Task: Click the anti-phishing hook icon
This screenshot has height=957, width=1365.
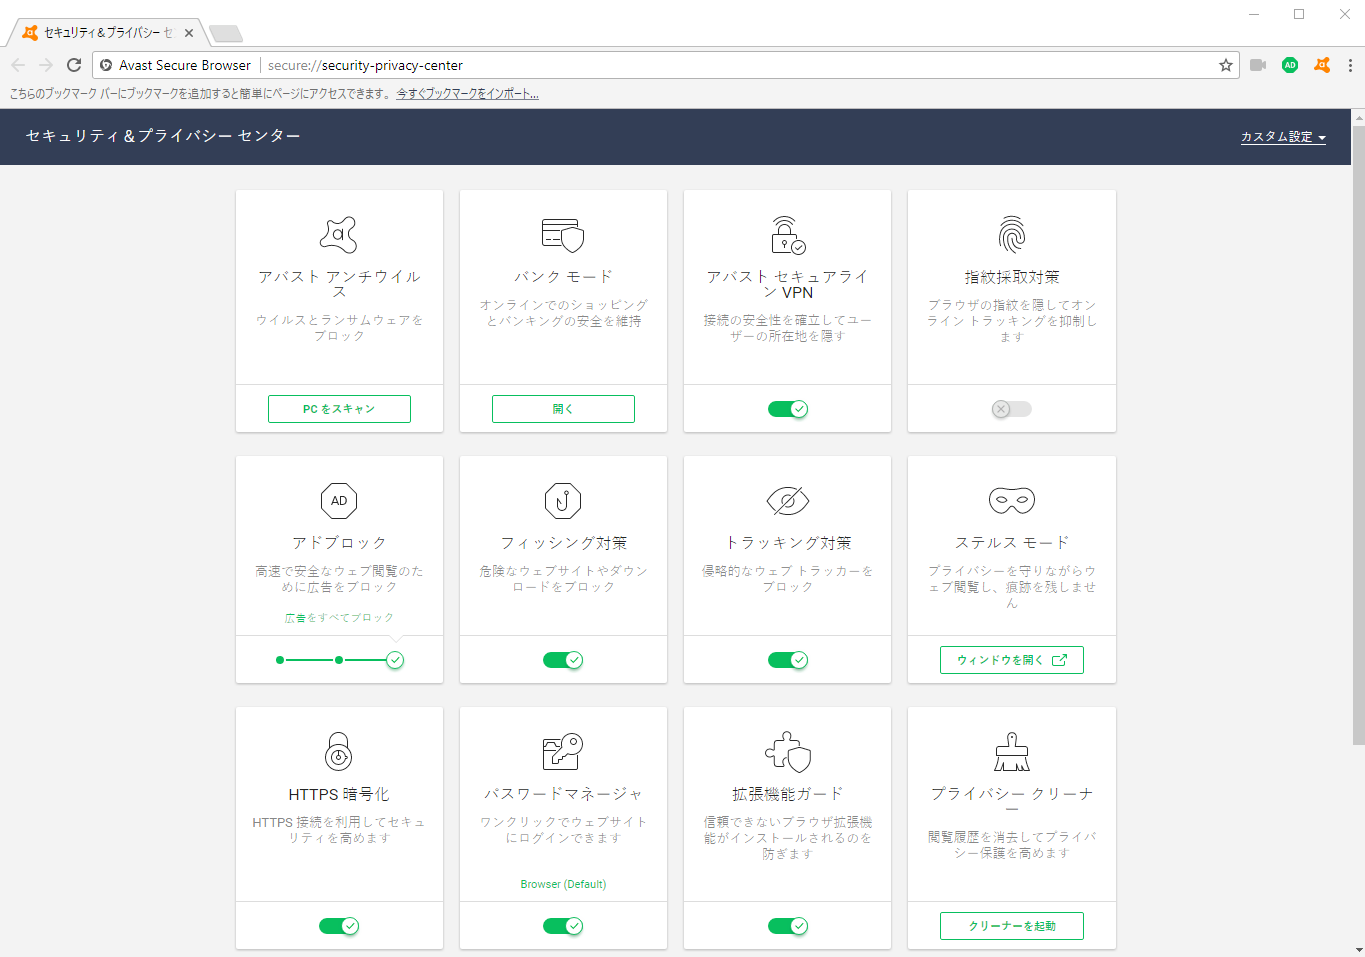Action: pyautogui.click(x=563, y=501)
